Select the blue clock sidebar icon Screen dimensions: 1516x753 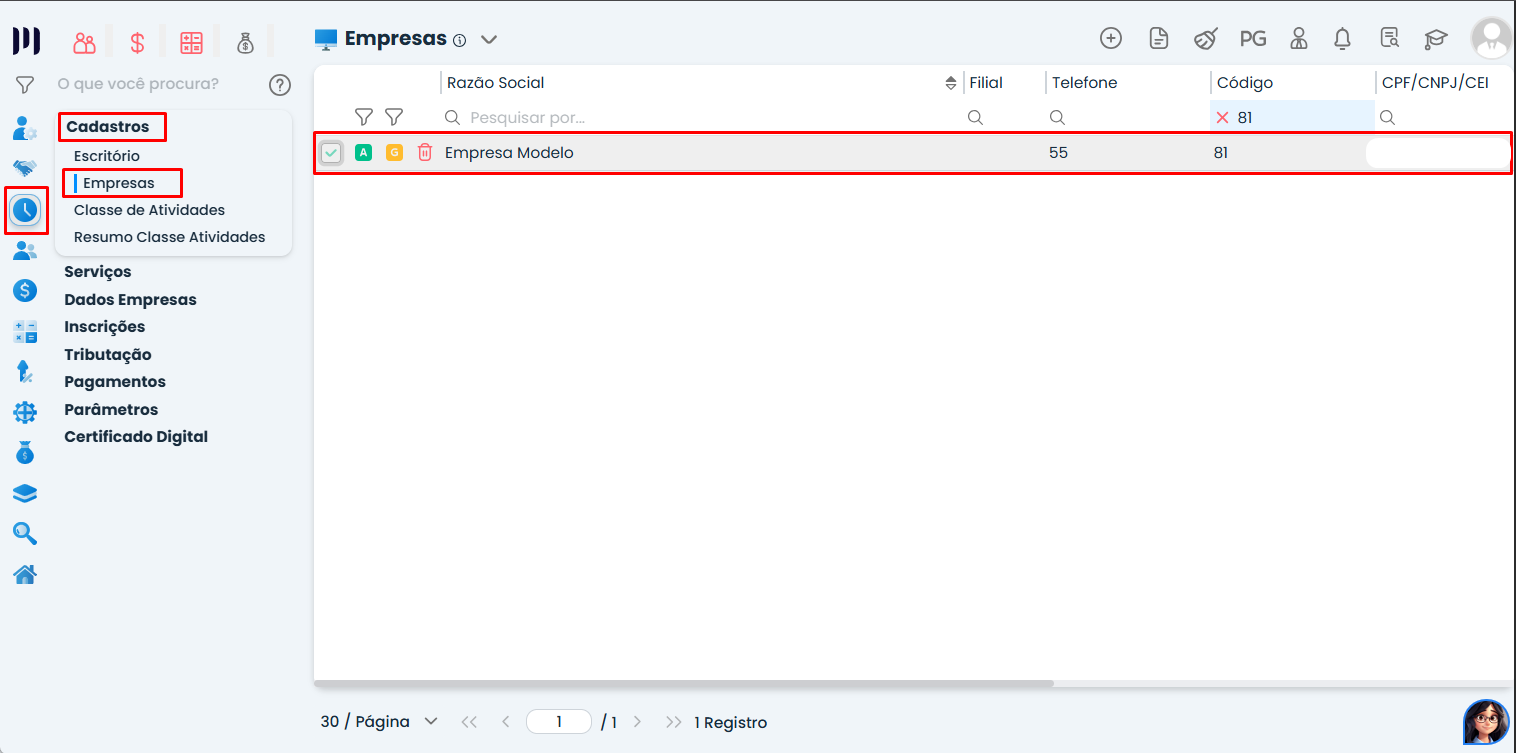pyautogui.click(x=25, y=210)
